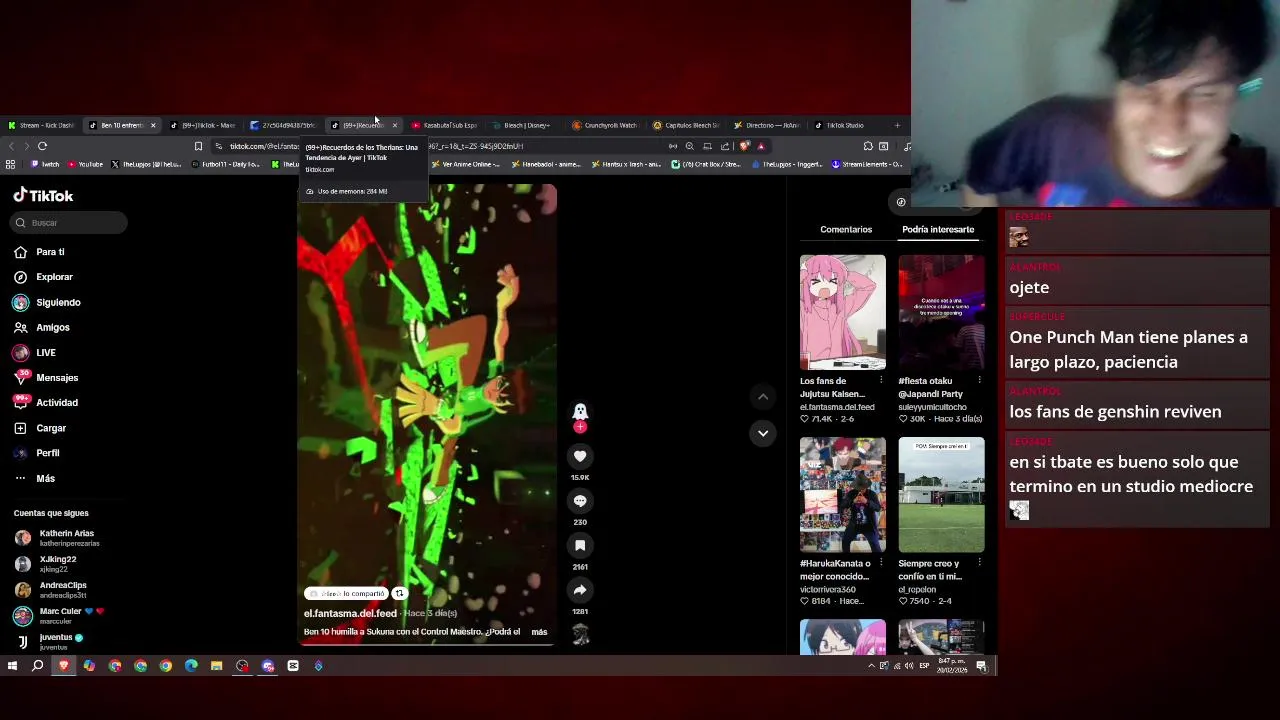Follow creator with the red plus badge
The image size is (1280, 720).
(580, 427)
